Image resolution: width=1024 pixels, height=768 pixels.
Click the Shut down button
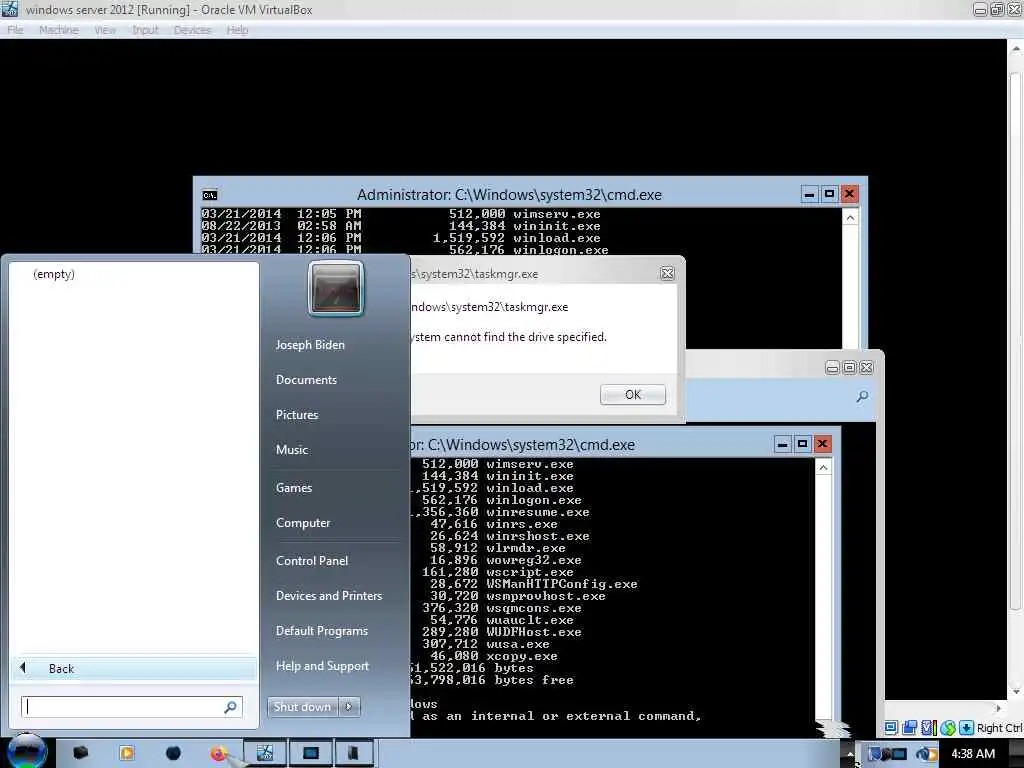pos(302,707)
